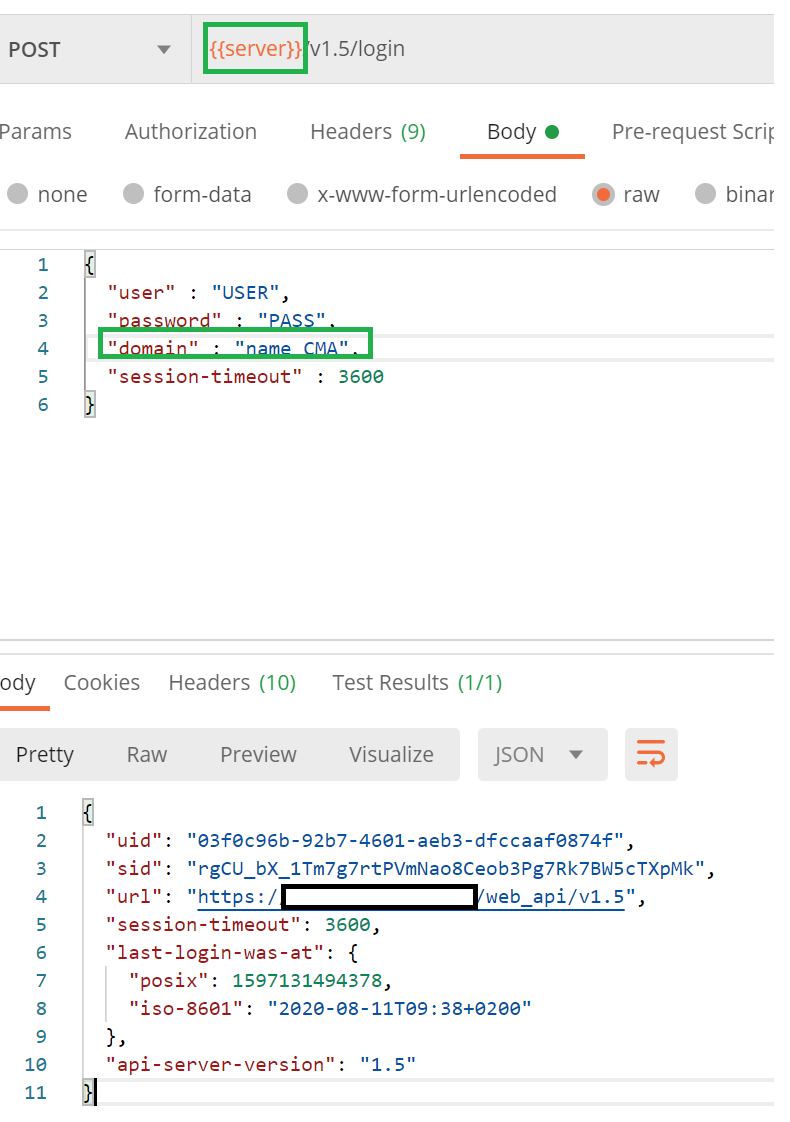Switch response view to Raw
The height and width of the screenshot is (1122, 790).
[x=146, y=754]
